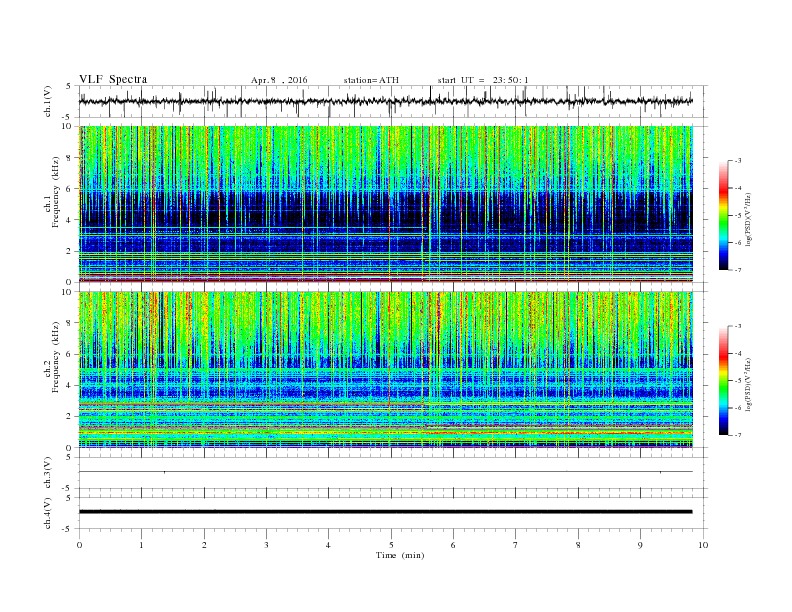This screenshot has height=612, width=792.
Task: Click the "6" tick label on time axis
Action: pyautogui.click(x=454, y=545)
